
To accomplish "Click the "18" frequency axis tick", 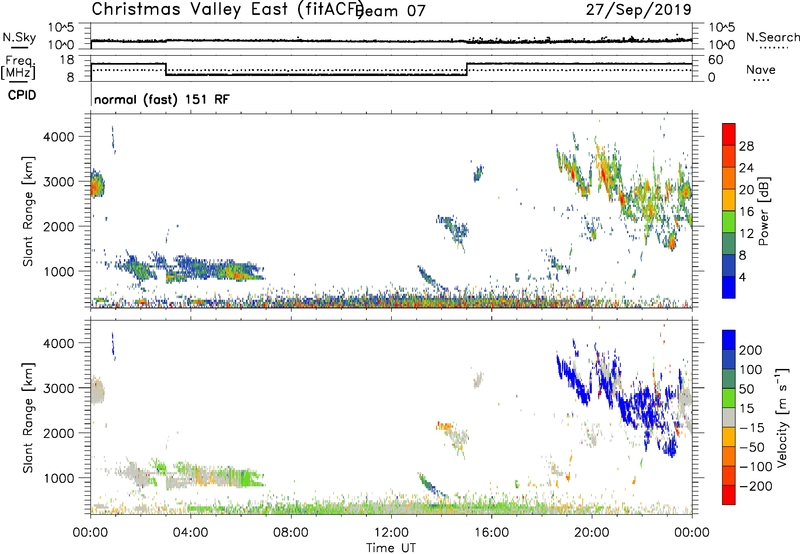I will (67, 60).
